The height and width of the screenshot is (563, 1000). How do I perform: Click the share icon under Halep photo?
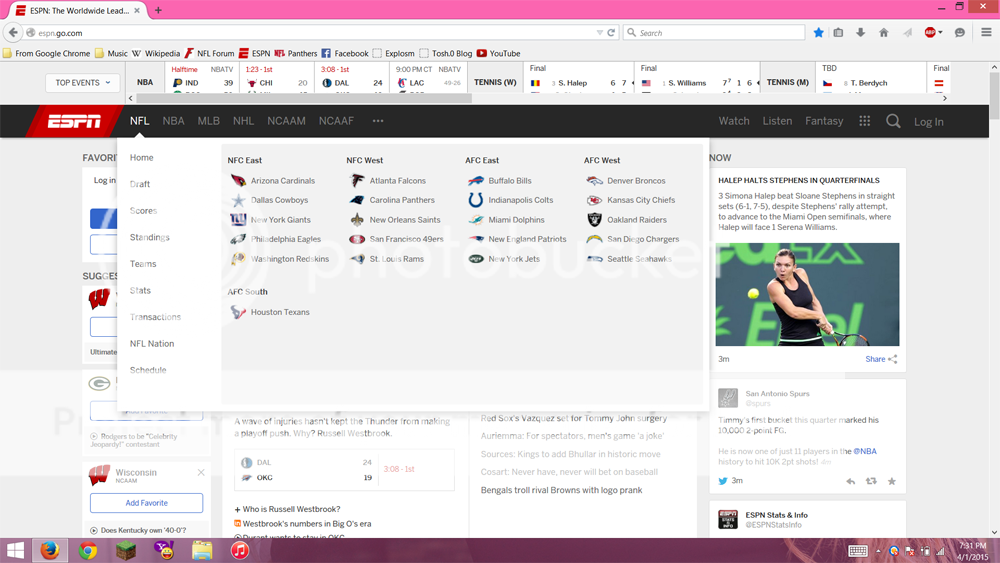tap(893, 359)
